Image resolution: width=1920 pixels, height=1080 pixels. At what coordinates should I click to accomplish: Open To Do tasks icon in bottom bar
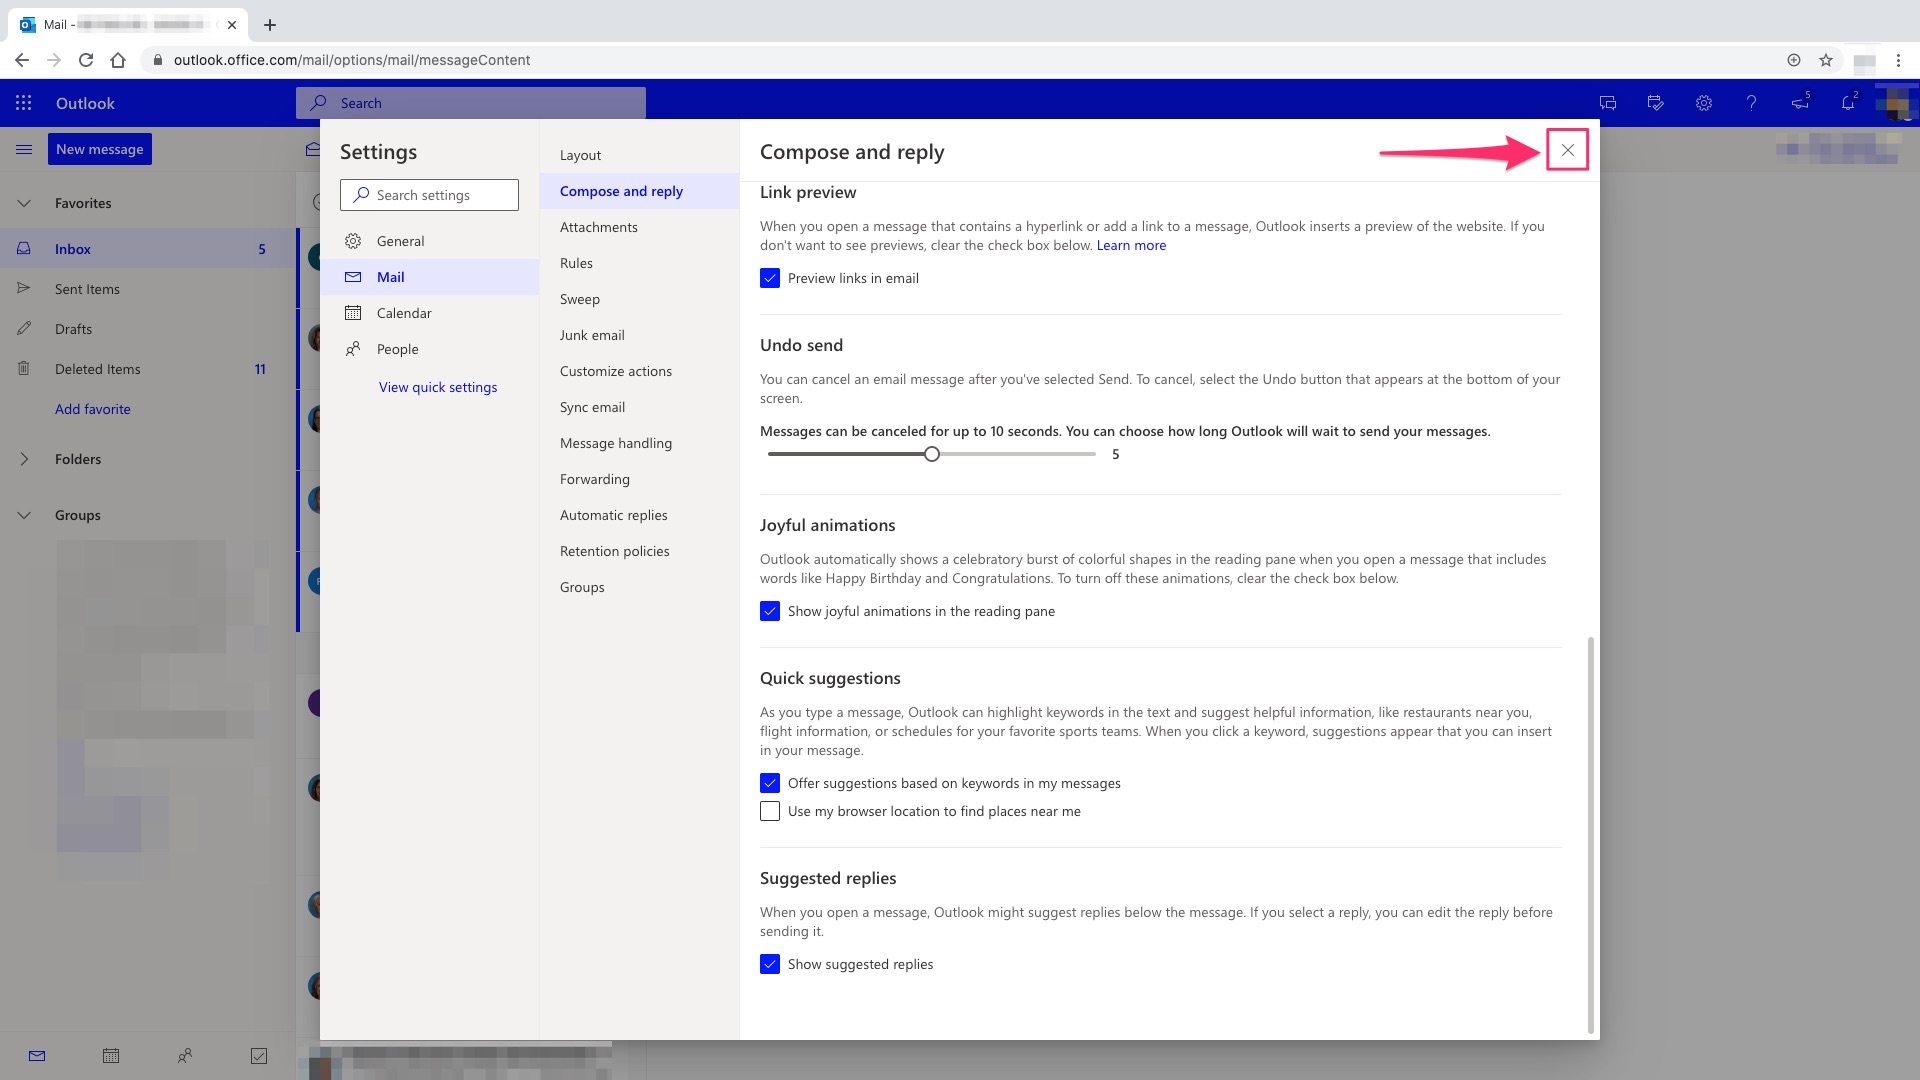(259, 1056)
